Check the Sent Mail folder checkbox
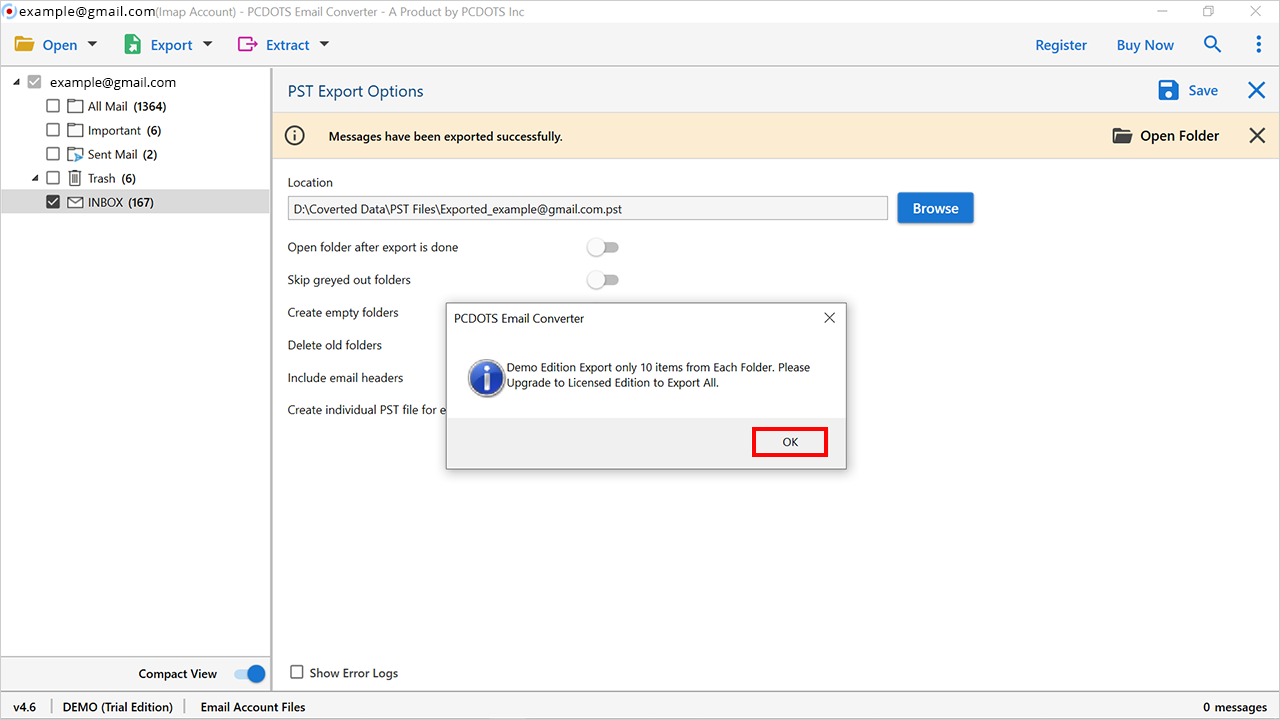The width and height of the screenshot is (1280, 720). (x=53, y=154)
